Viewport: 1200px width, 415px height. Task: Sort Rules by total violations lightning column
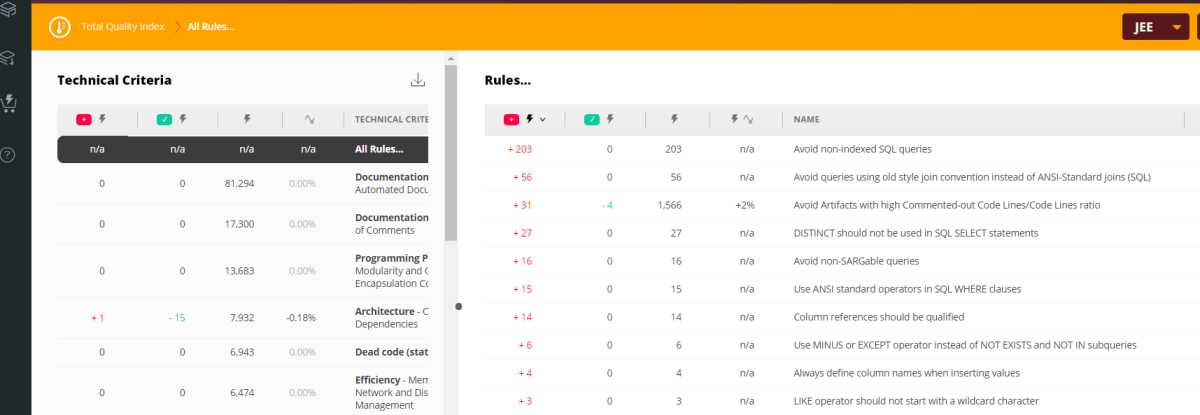click(673, 119)
